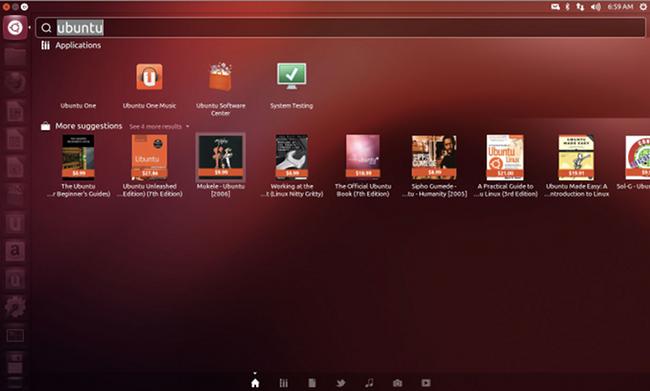650x391 pixels.
Task: Switch to the Applications lens
Action: pyautogui.click(x=284, y=383)
